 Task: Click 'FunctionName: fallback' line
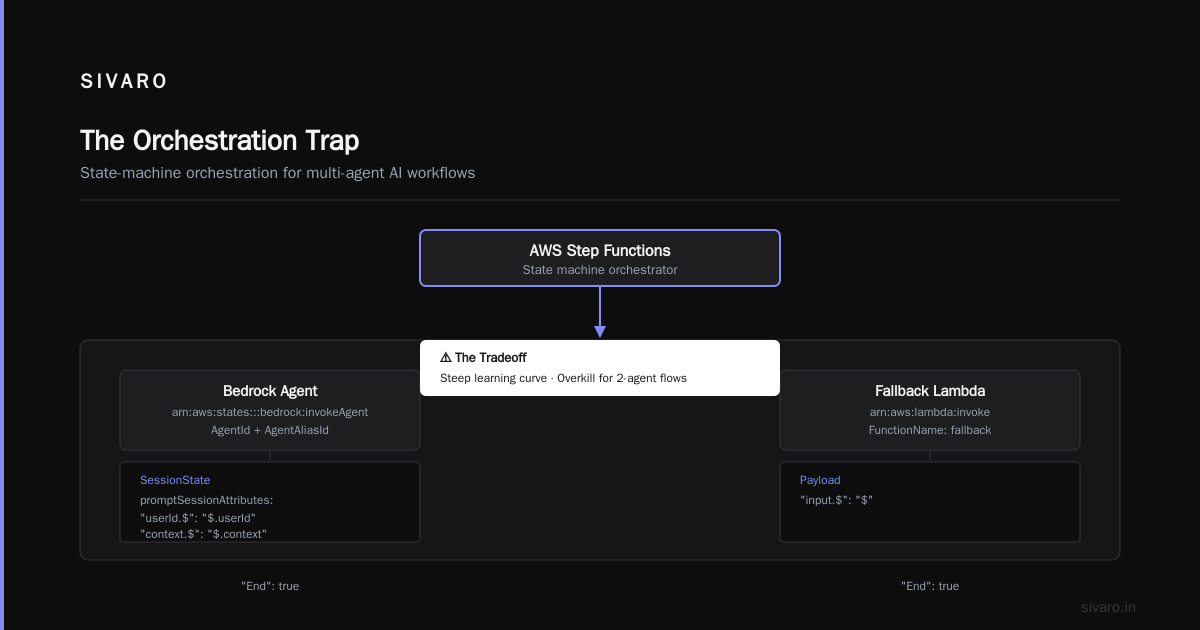click(930, 430)
